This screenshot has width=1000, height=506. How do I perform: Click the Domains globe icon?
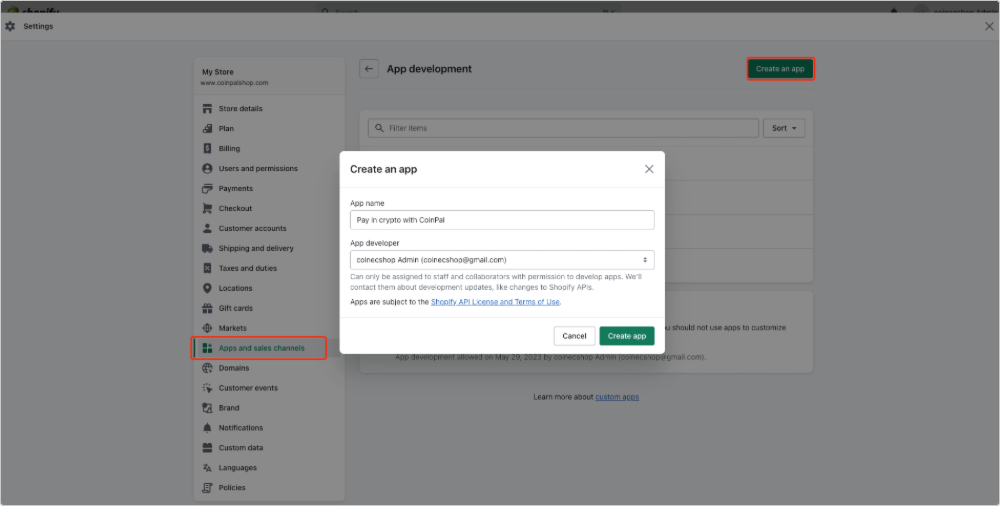(207, 368)
